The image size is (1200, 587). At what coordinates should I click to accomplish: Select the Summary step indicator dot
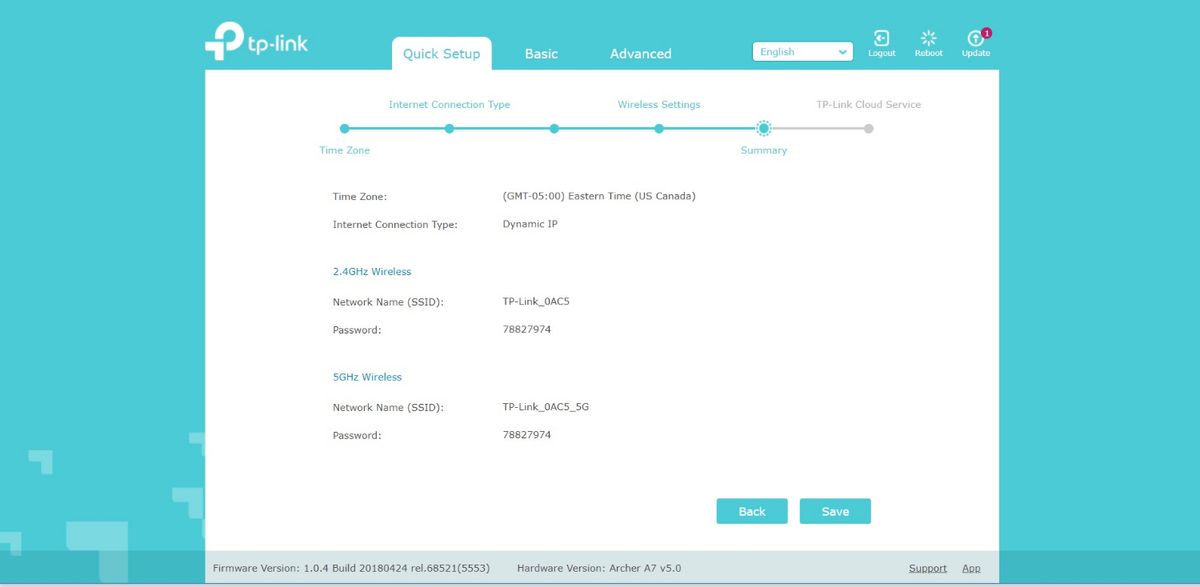point(764,128)
